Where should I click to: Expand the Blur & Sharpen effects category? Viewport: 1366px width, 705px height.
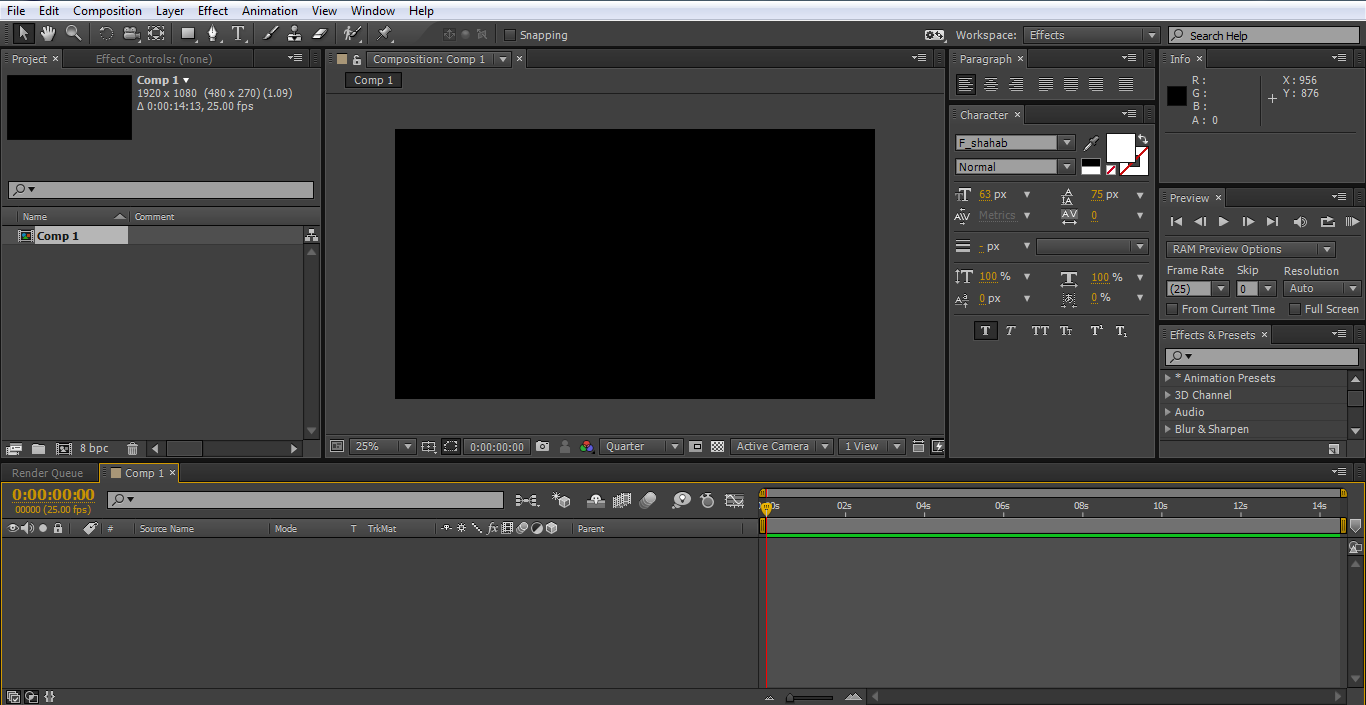1168,429
